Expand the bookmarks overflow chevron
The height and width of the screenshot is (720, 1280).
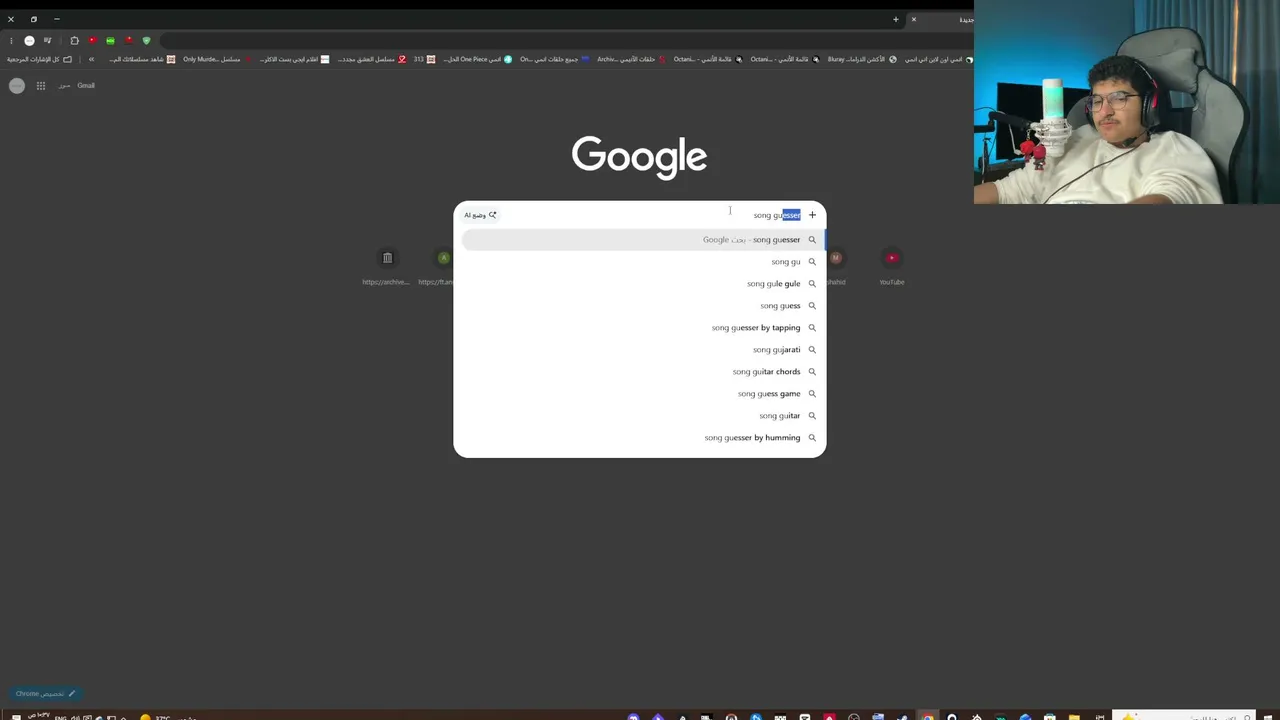[91, 59]
